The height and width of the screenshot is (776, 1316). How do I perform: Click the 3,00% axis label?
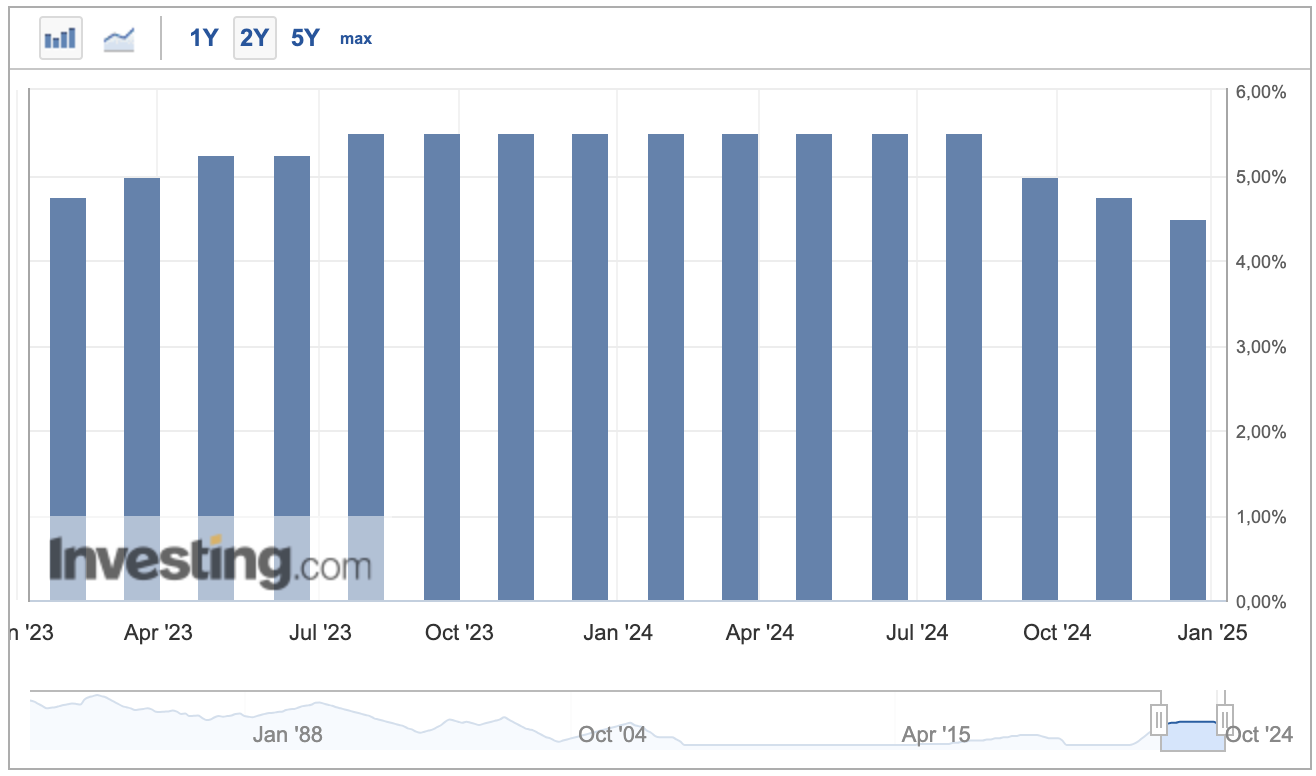[x=1261, y=347]
